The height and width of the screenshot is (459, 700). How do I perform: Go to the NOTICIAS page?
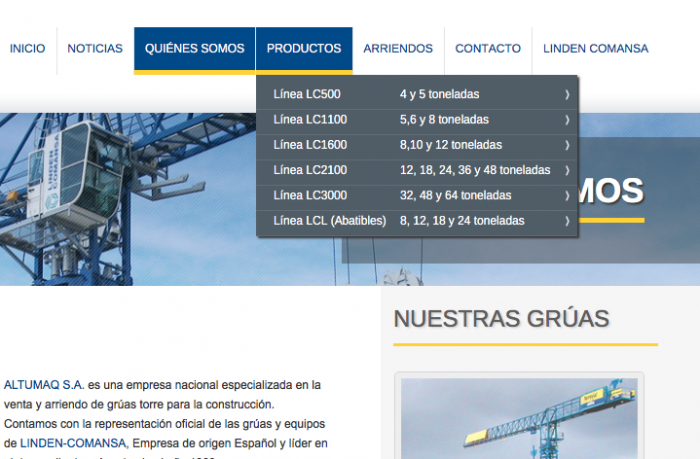(x=95, y=48)
